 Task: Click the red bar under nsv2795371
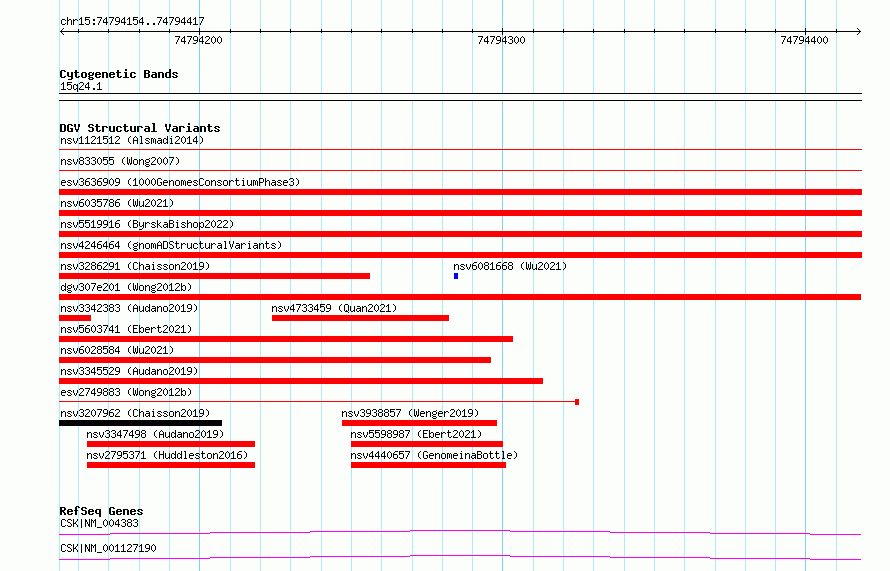click(171, 465)
